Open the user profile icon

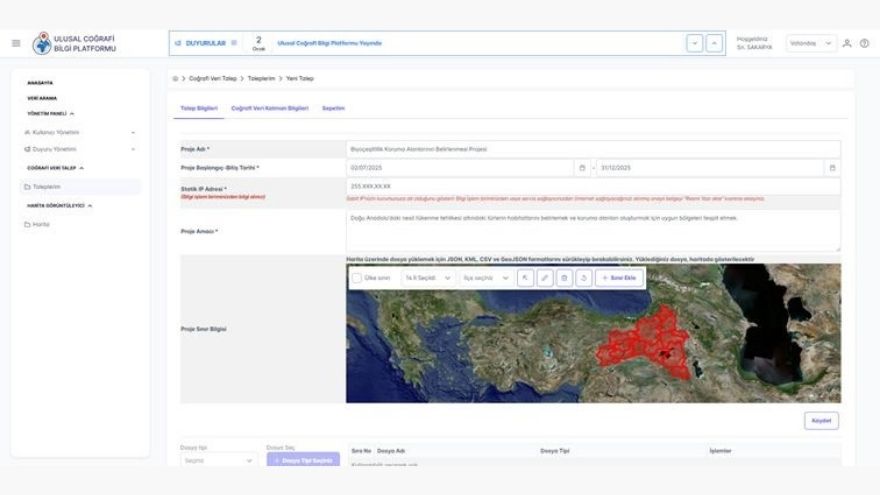pos(847,43)
